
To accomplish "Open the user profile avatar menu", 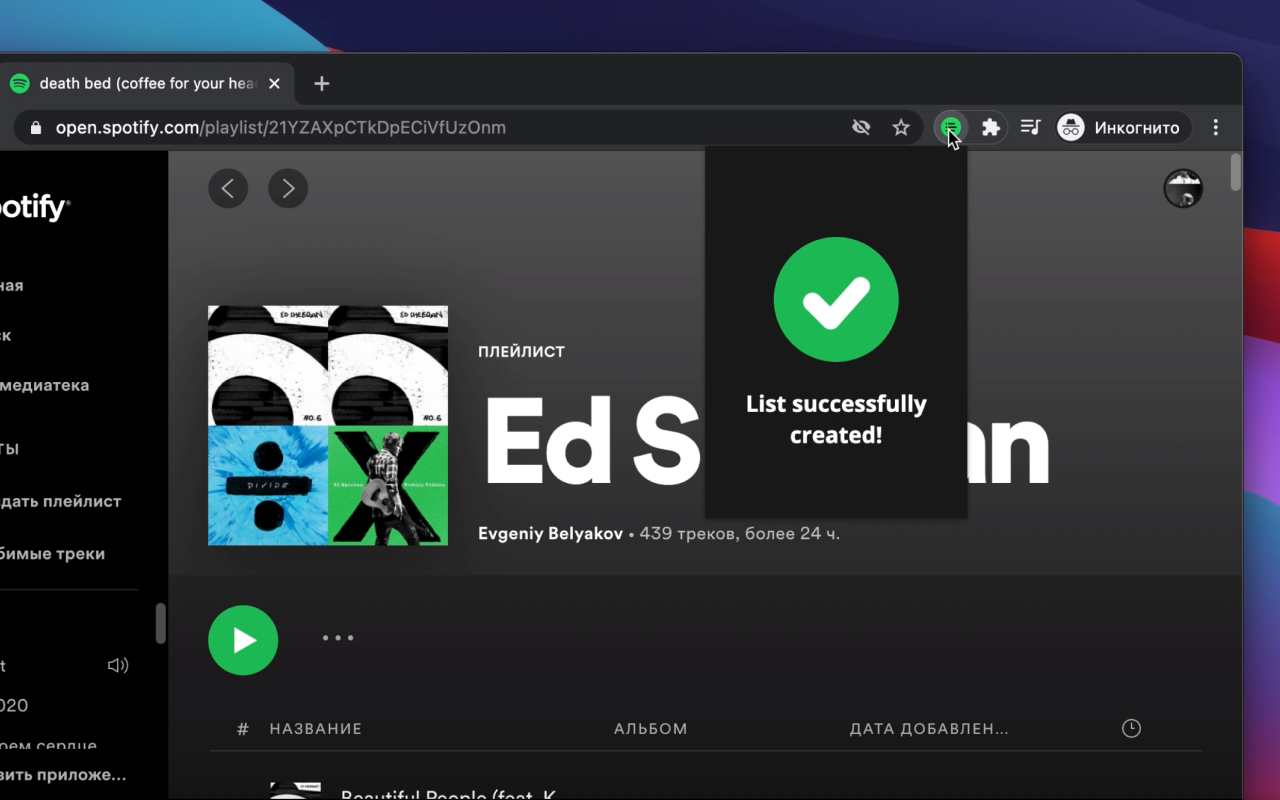I will coord(1183,188).
